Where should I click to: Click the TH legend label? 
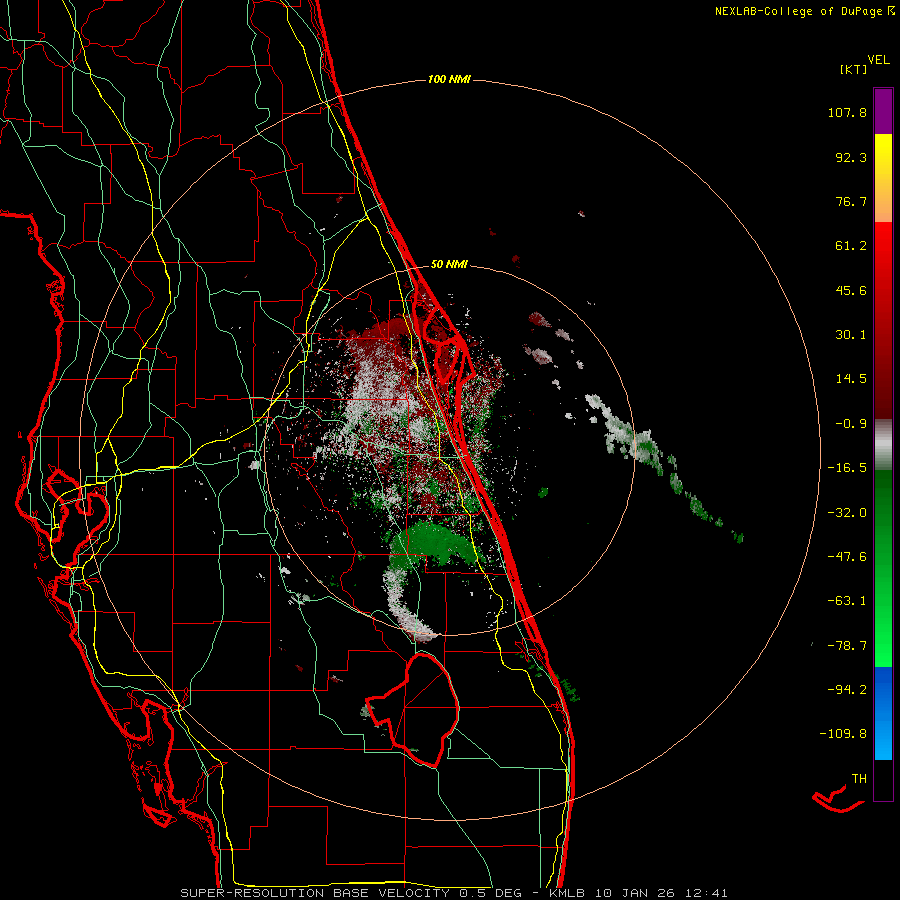pyautogui.click(x=859, y=779)
